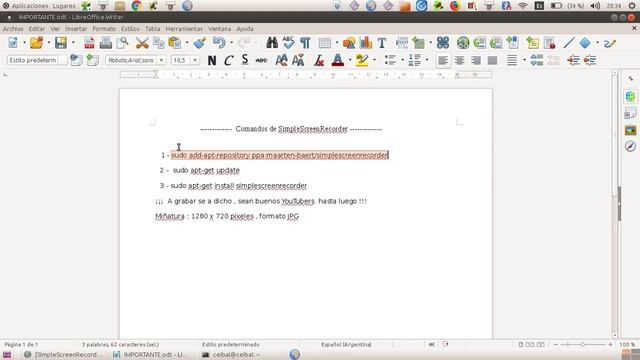Insert a basic diamond shape
640x360 pixels.
click(585, 42)
